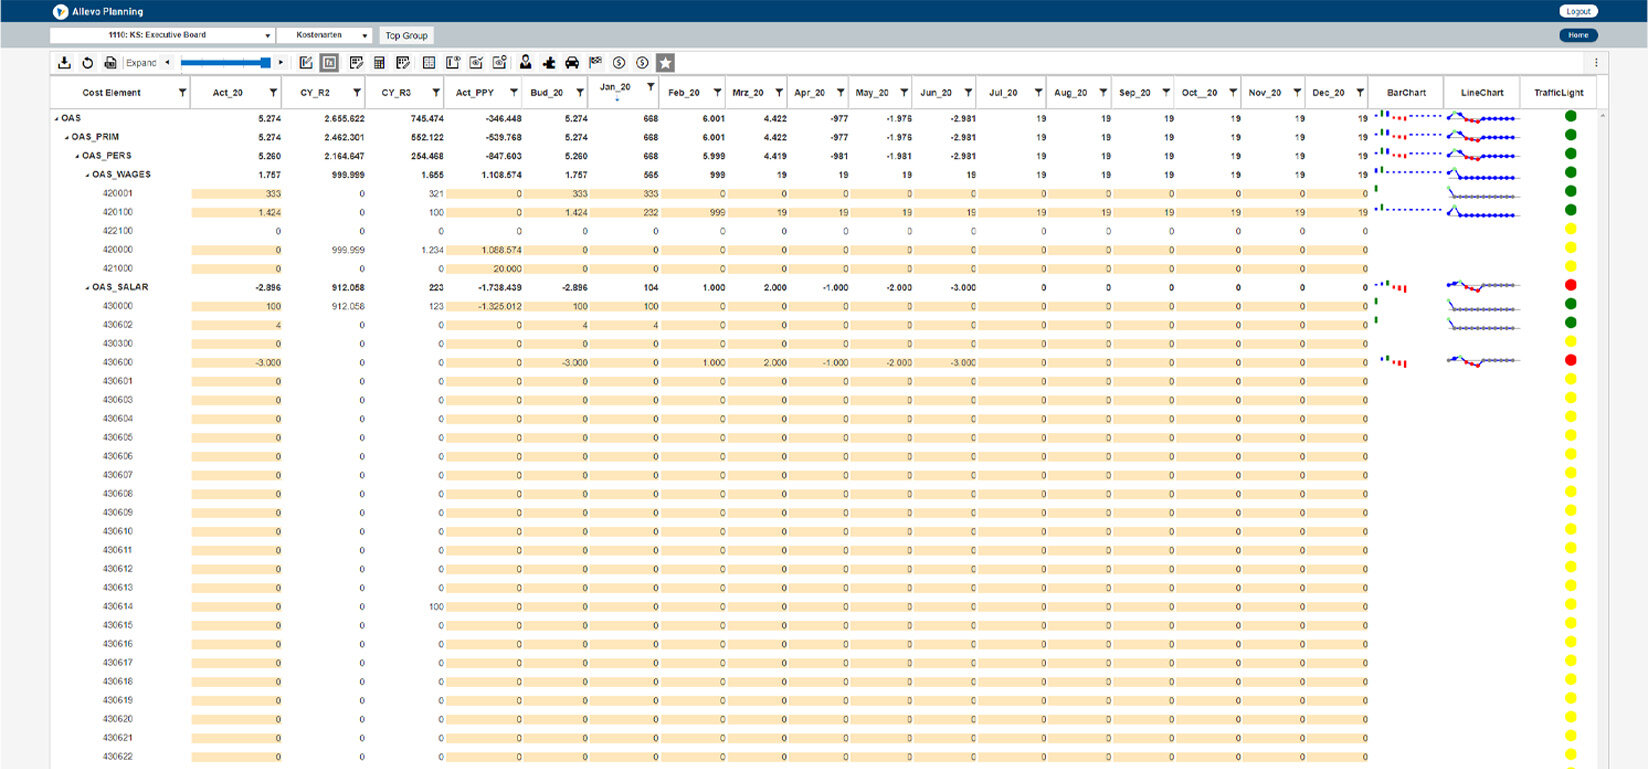Click the car icon in toolbar
Viewport: 1648px width, 769px height.
point(572,63)
